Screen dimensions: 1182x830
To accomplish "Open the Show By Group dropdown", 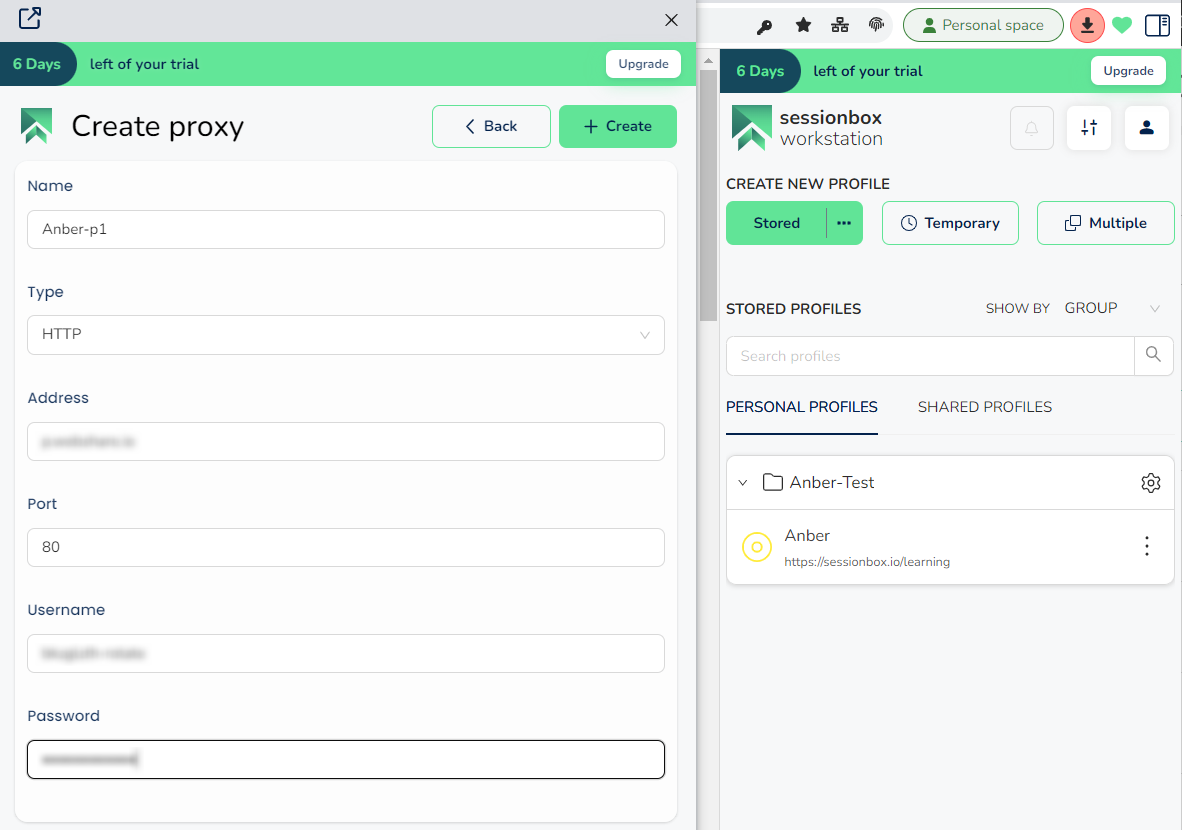I will [x=1111, y=308].
